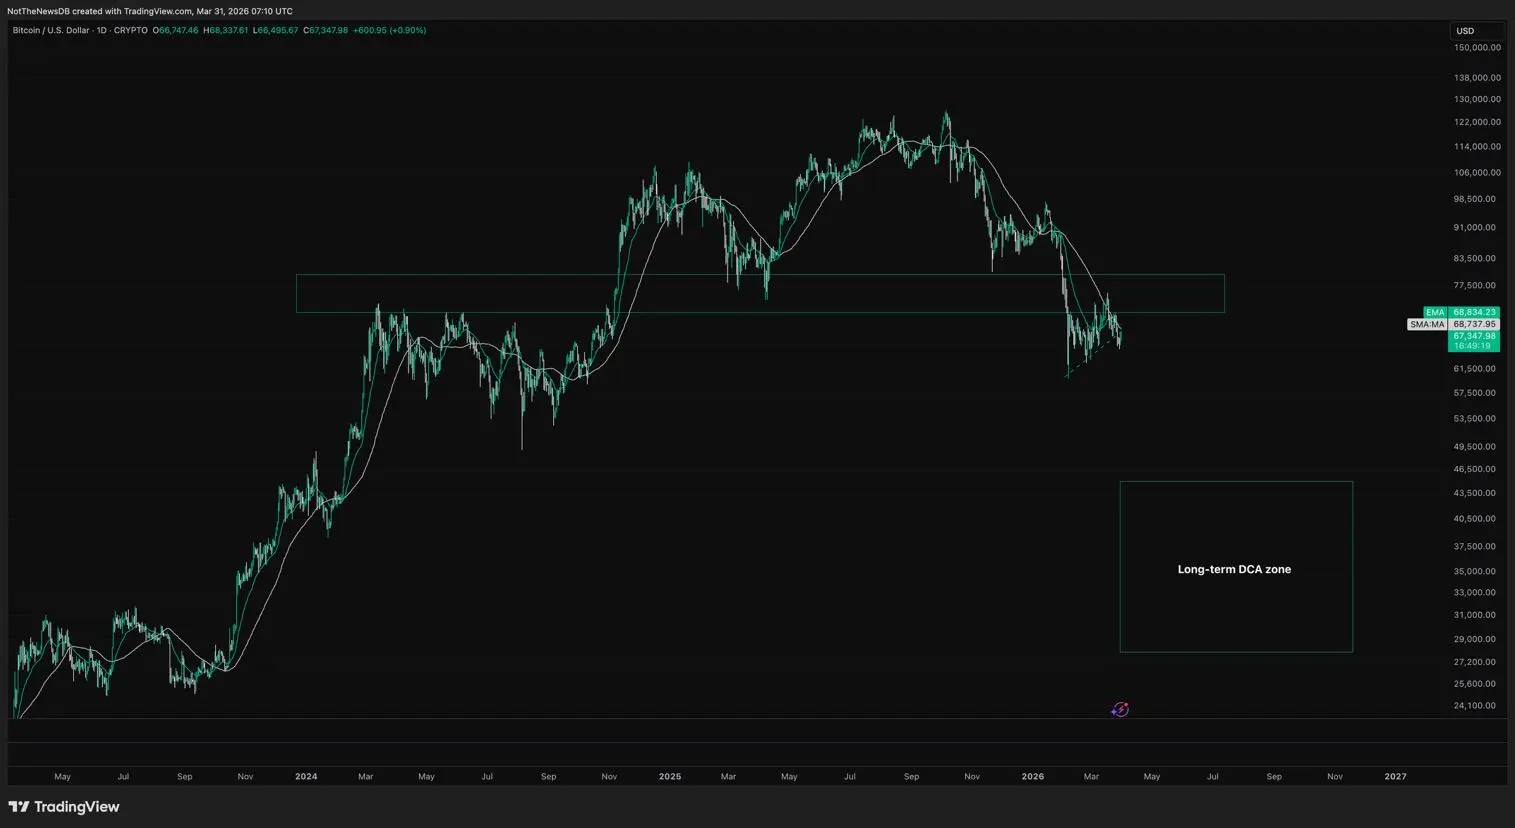The width and height of the screenshot is (1515, 828).
Task: Click the 40,500.00 price axis label
Action: pos(1475,518)
